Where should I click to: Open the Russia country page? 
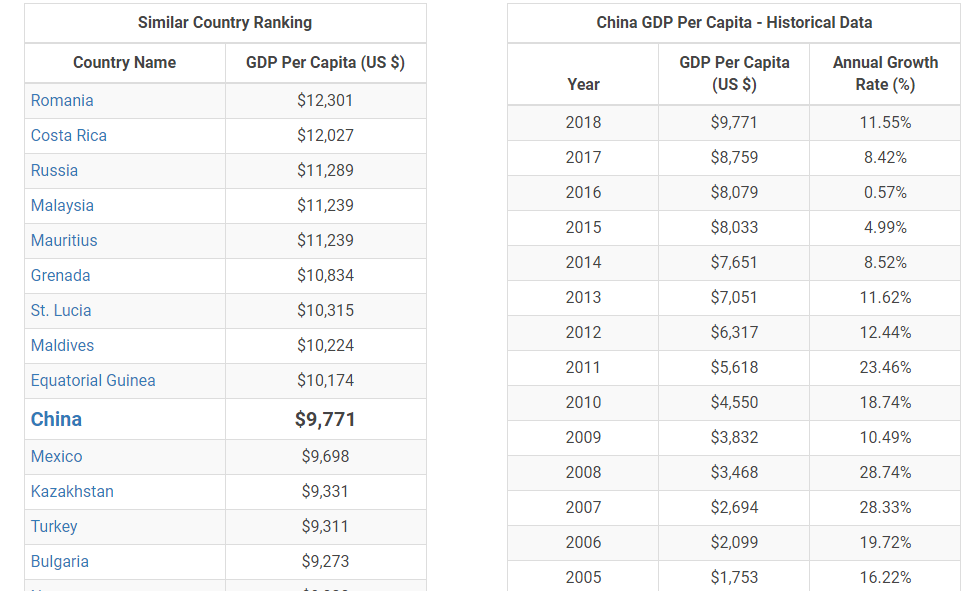(54, 170)
